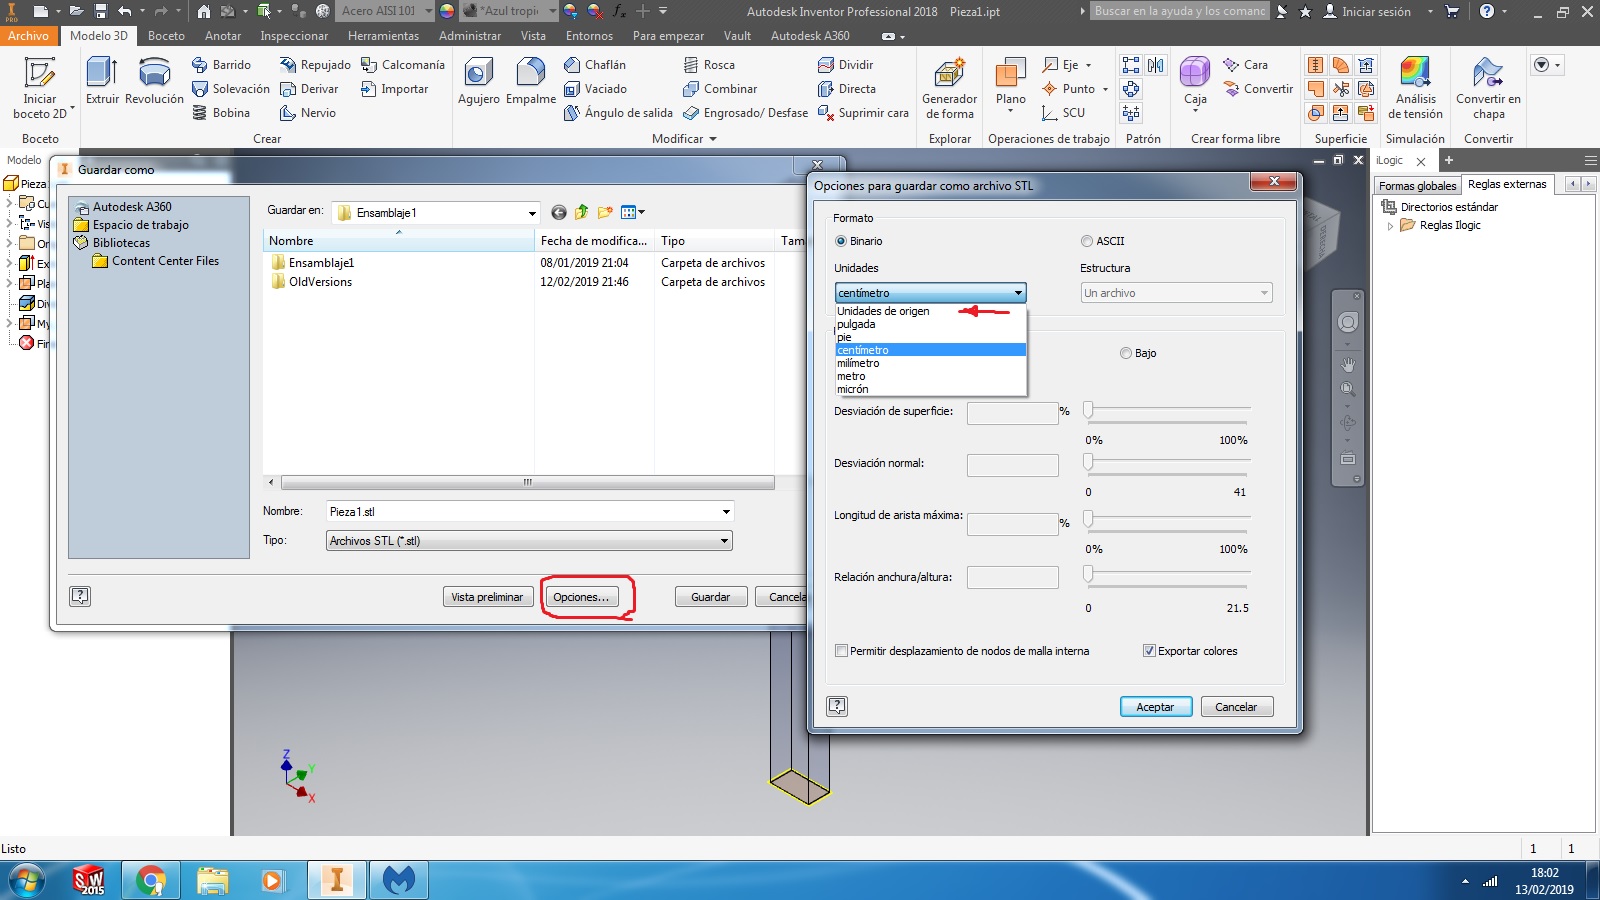
Task: Uncheck Exportar colores
Action: pos(1150,650)
